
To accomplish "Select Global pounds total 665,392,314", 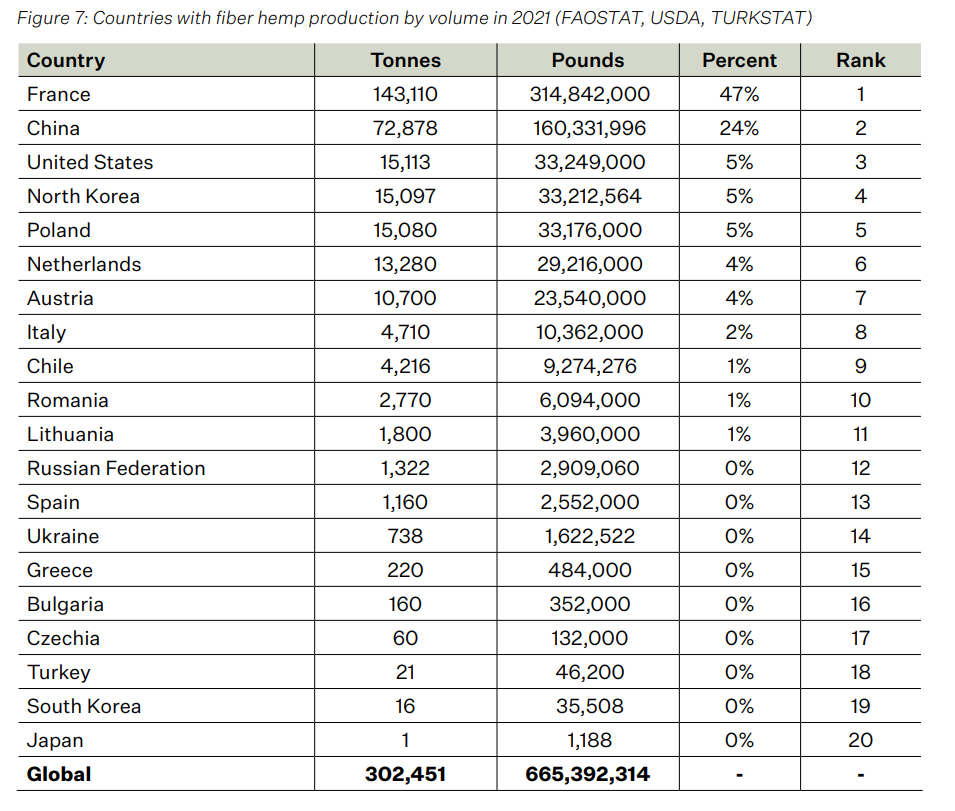I will tap(588, 774).
